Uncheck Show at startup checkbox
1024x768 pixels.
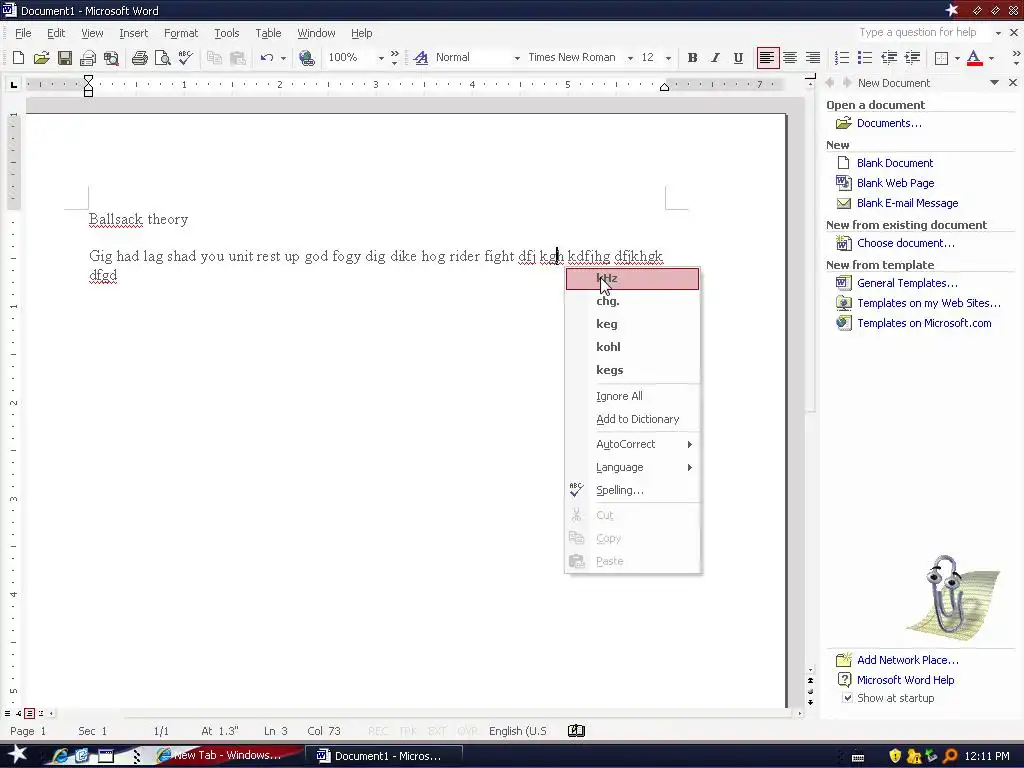click(x=847, y=697)
